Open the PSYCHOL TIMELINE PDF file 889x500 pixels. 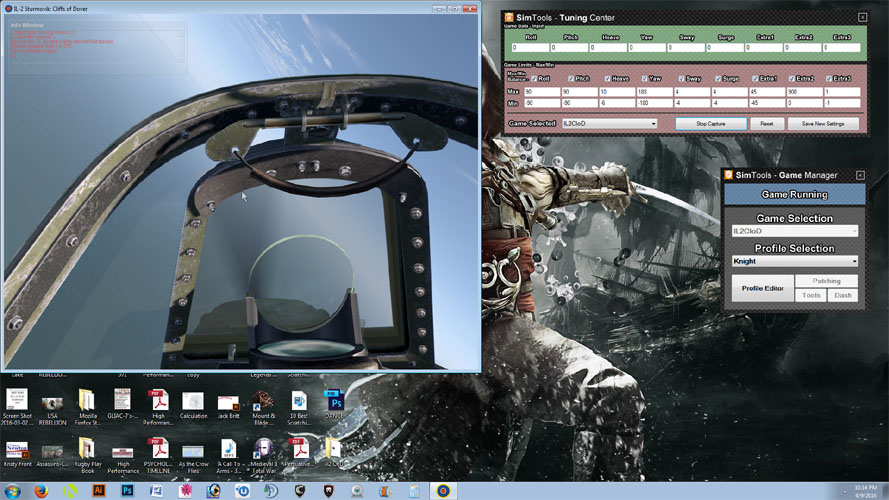tap(158, 448)
